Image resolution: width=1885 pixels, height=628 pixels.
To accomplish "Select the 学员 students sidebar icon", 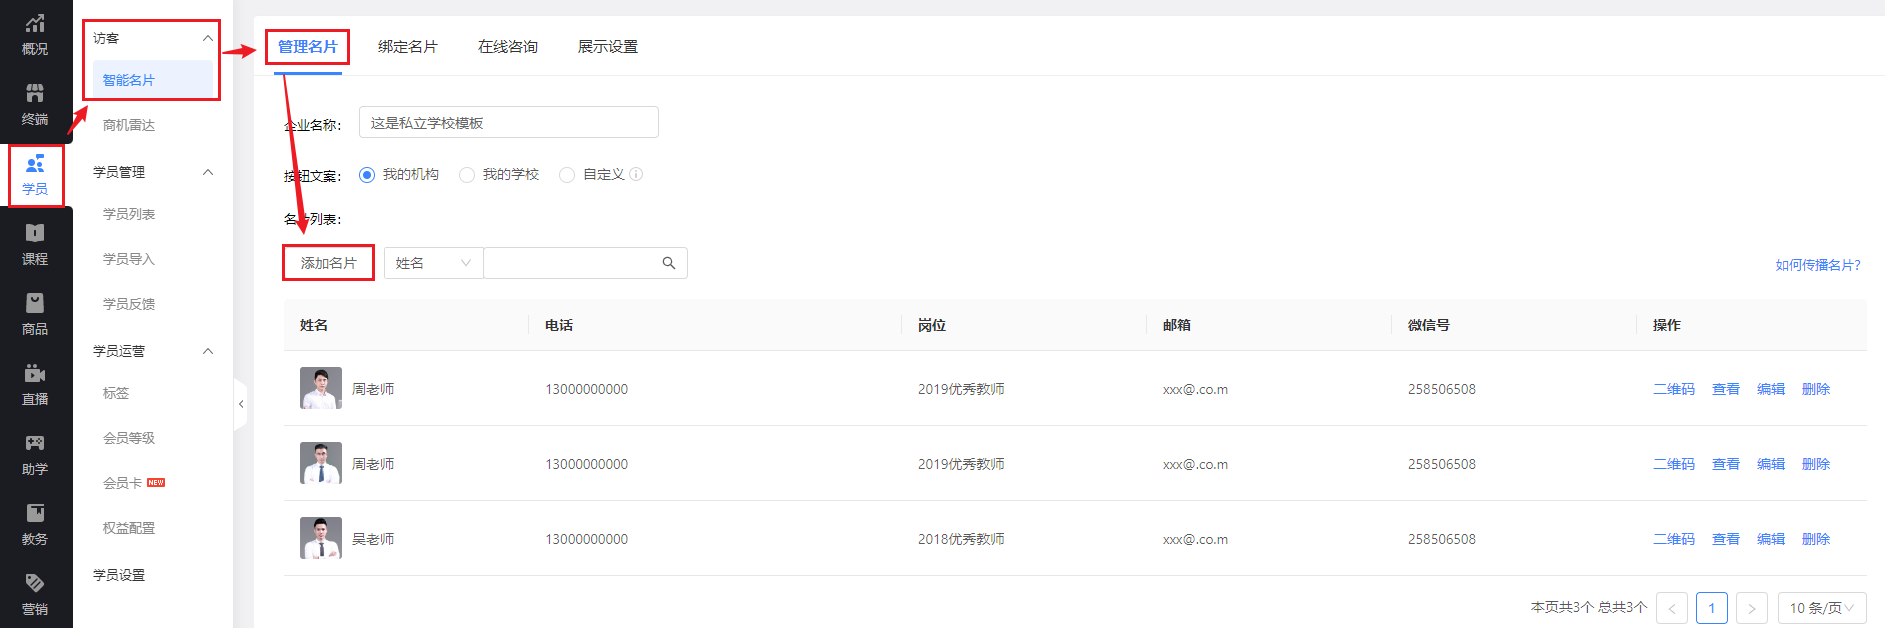I will click(35, 175).
